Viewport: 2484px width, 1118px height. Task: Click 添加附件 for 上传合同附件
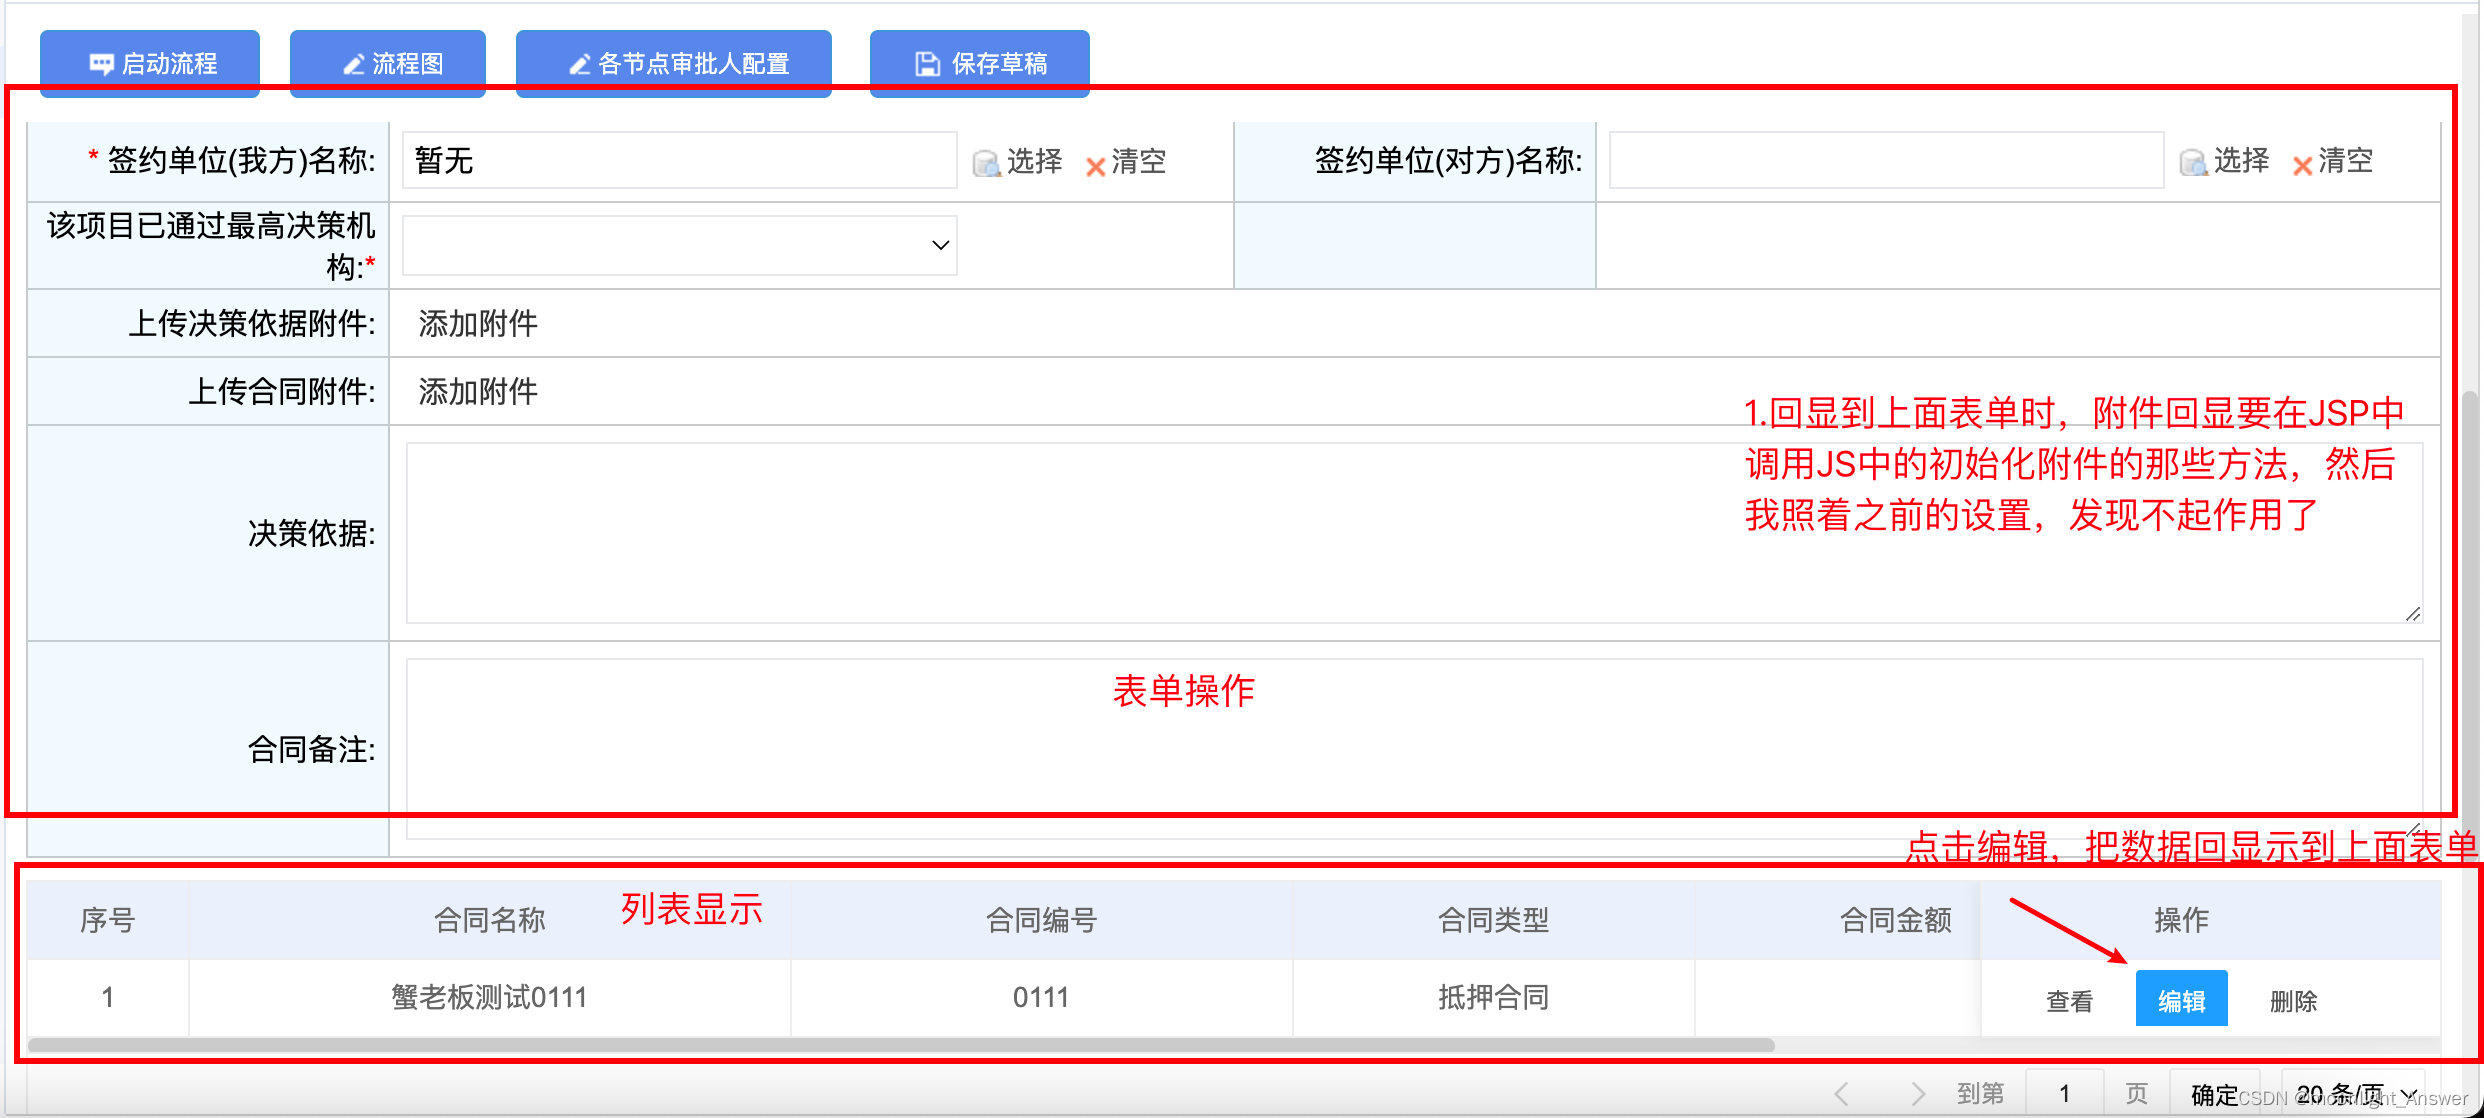[x=478, y=391]
